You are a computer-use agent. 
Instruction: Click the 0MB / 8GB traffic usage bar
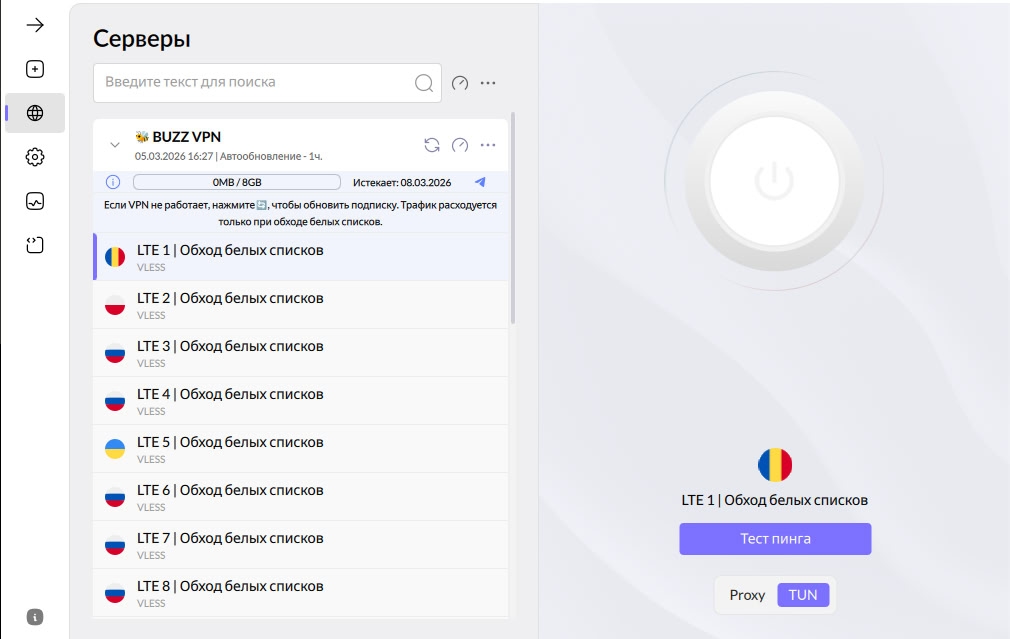[237, 182]
